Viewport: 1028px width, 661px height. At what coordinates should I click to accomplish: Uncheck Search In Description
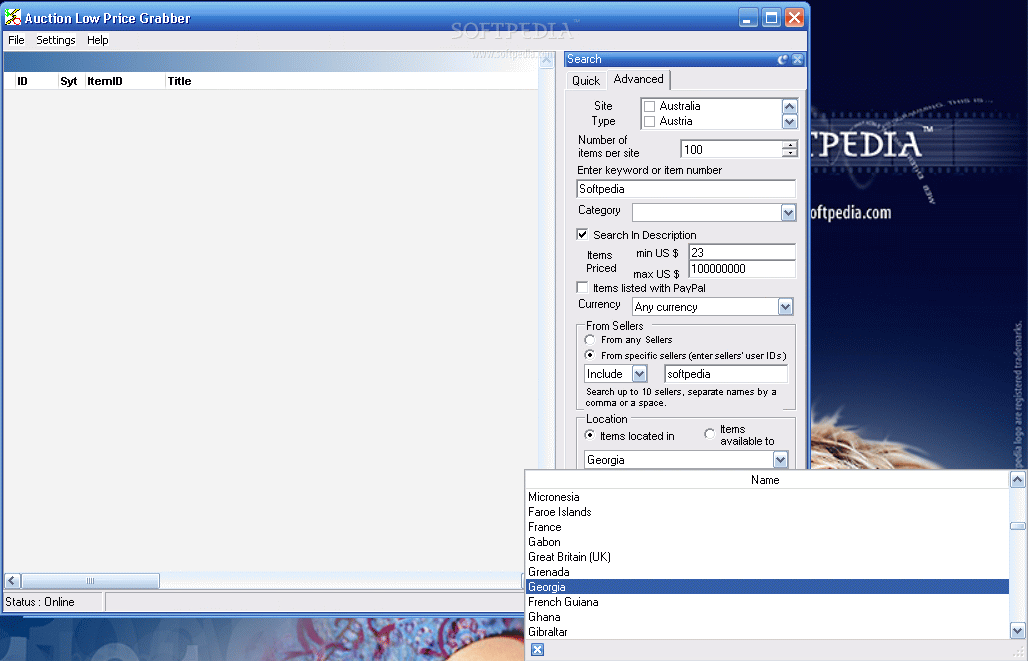click(x=582, y=234)
